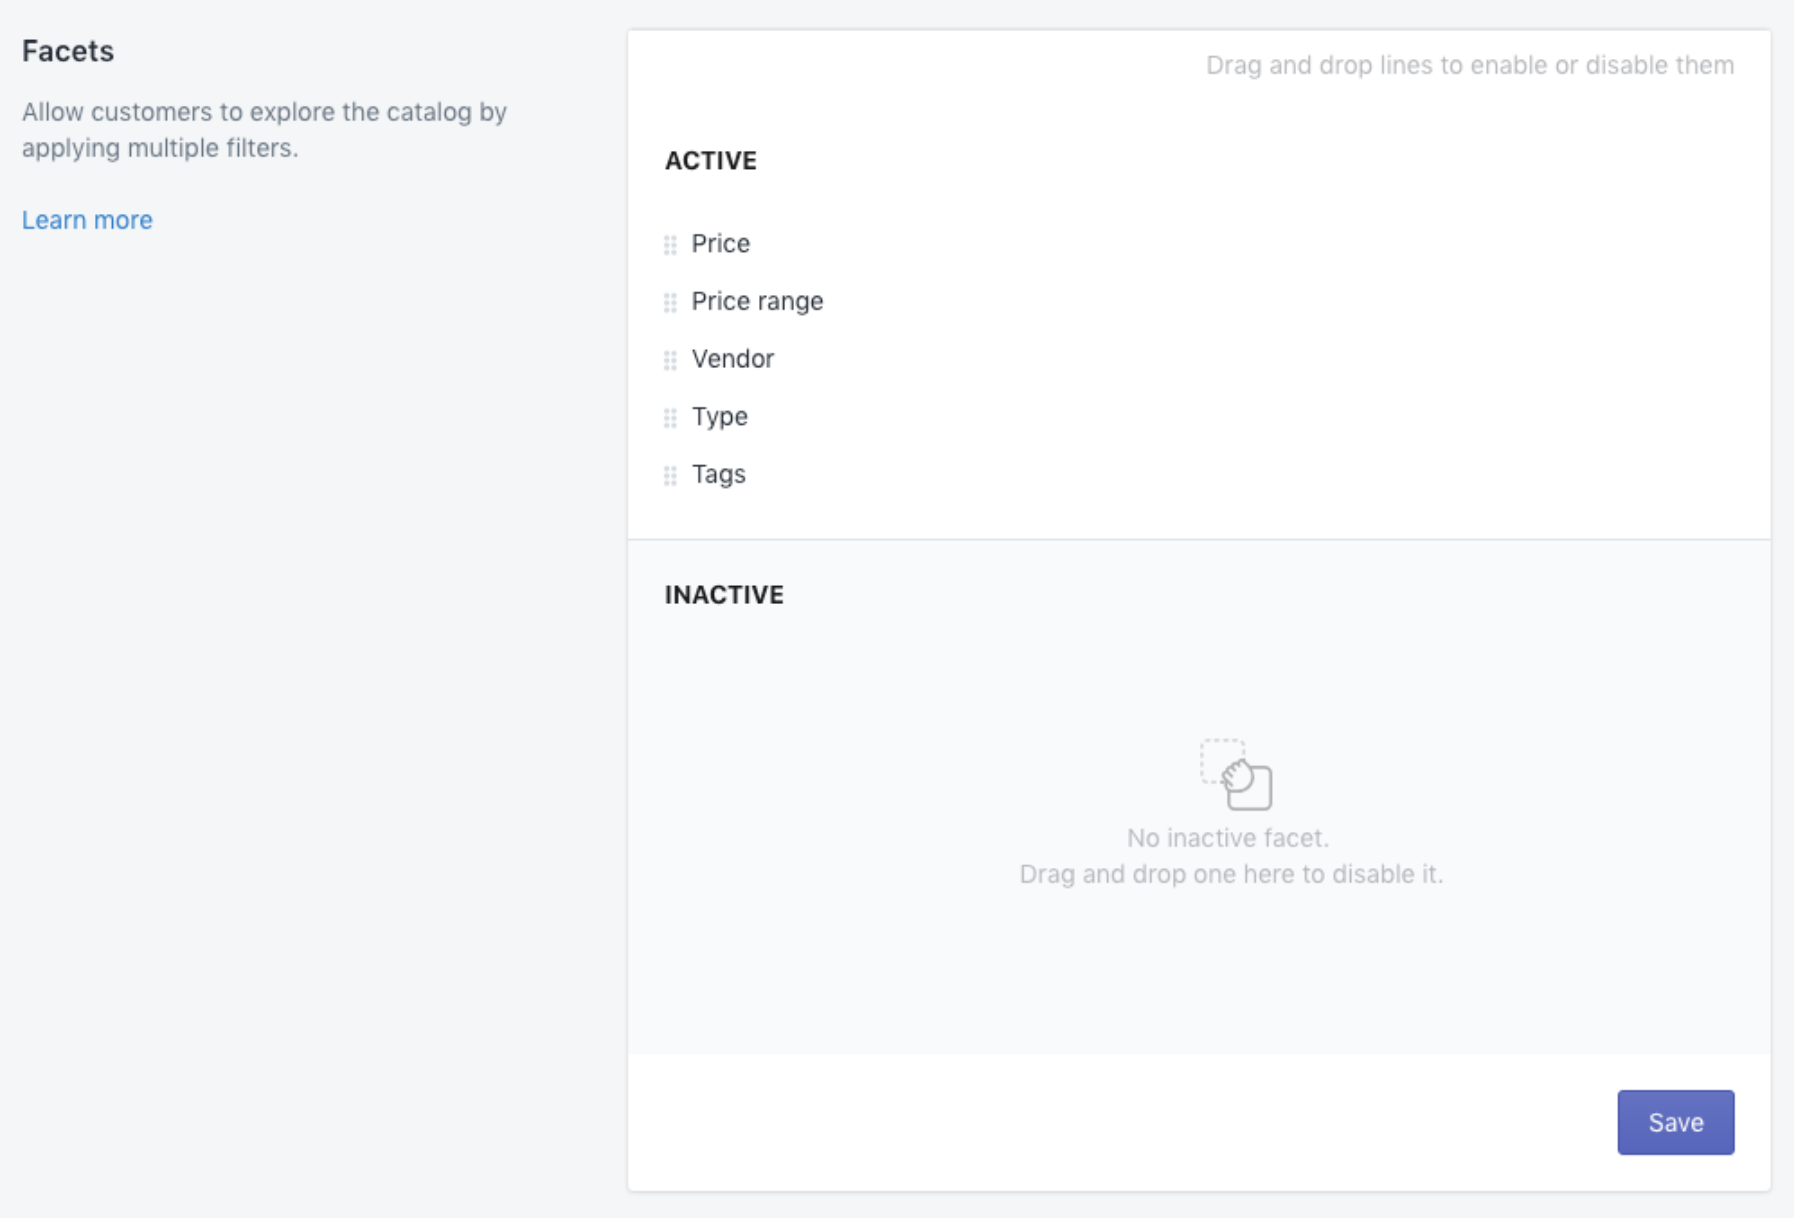This screenshot has height=1218, width=1794.
Task: Click the Facets heading
Action: [68, 51]
